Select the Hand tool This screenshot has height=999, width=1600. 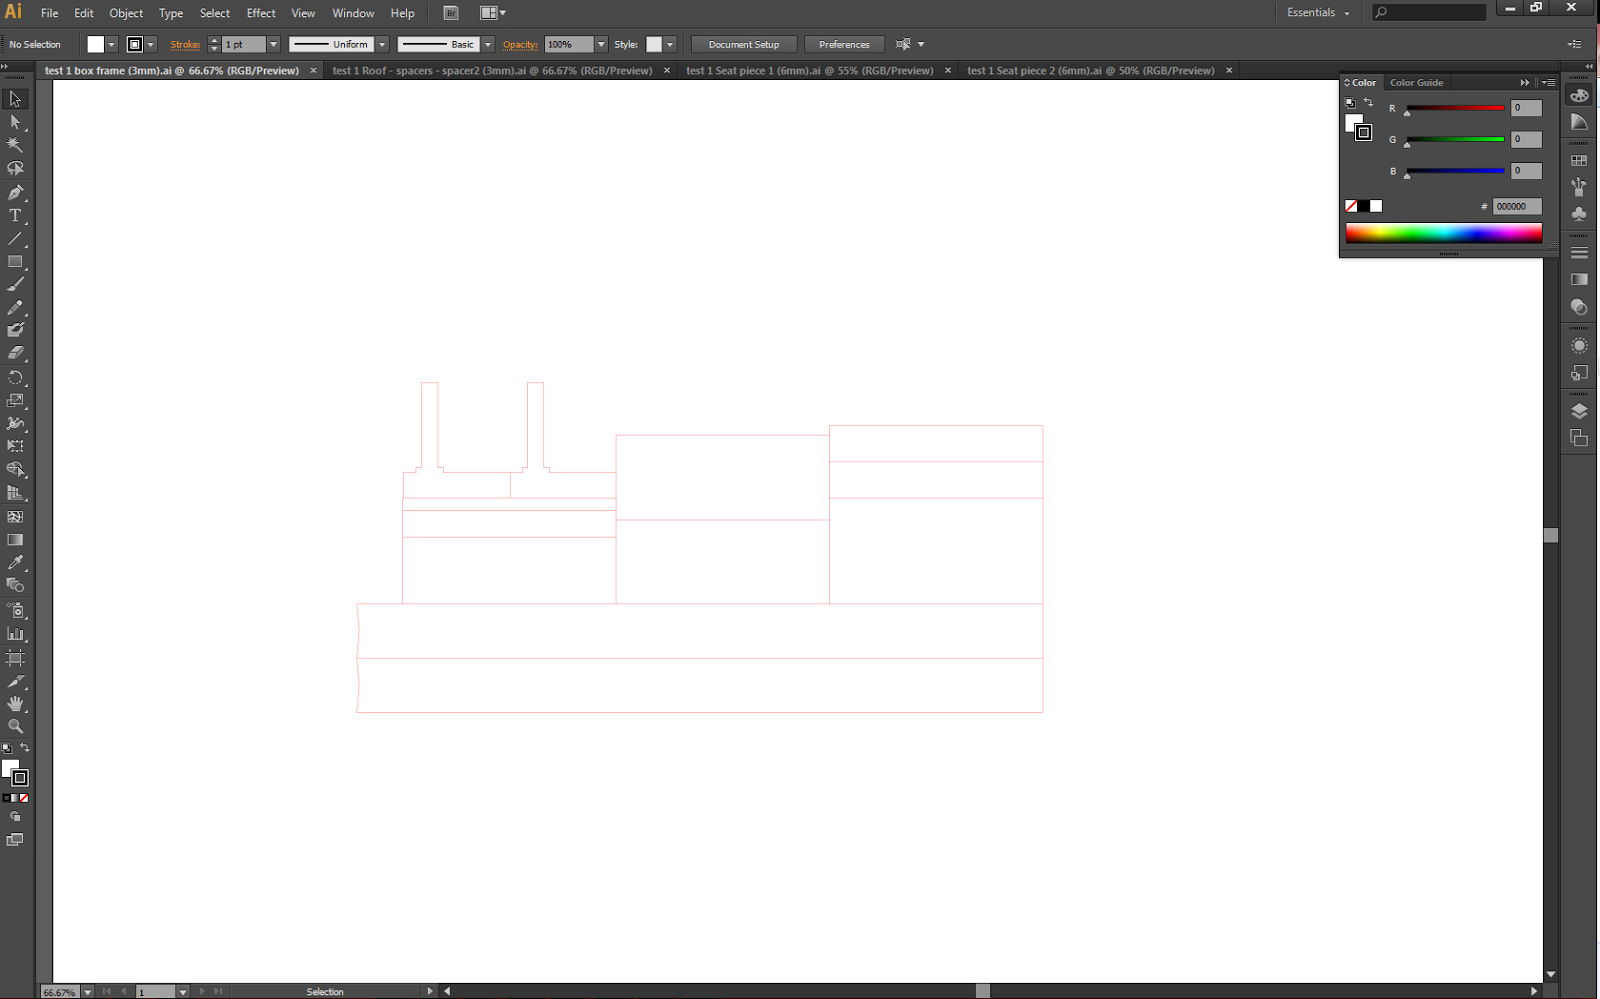tap(15, 704)
